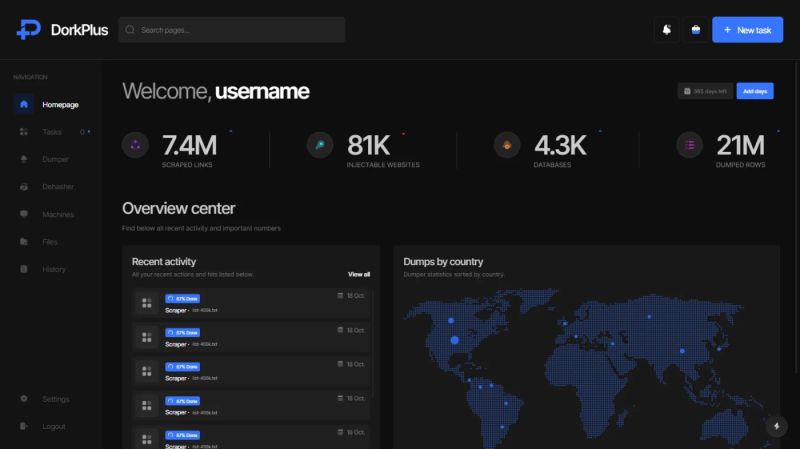Select the 7.4M scraped links value
Viewport: 800px width, 449px height.
[189, 145]
